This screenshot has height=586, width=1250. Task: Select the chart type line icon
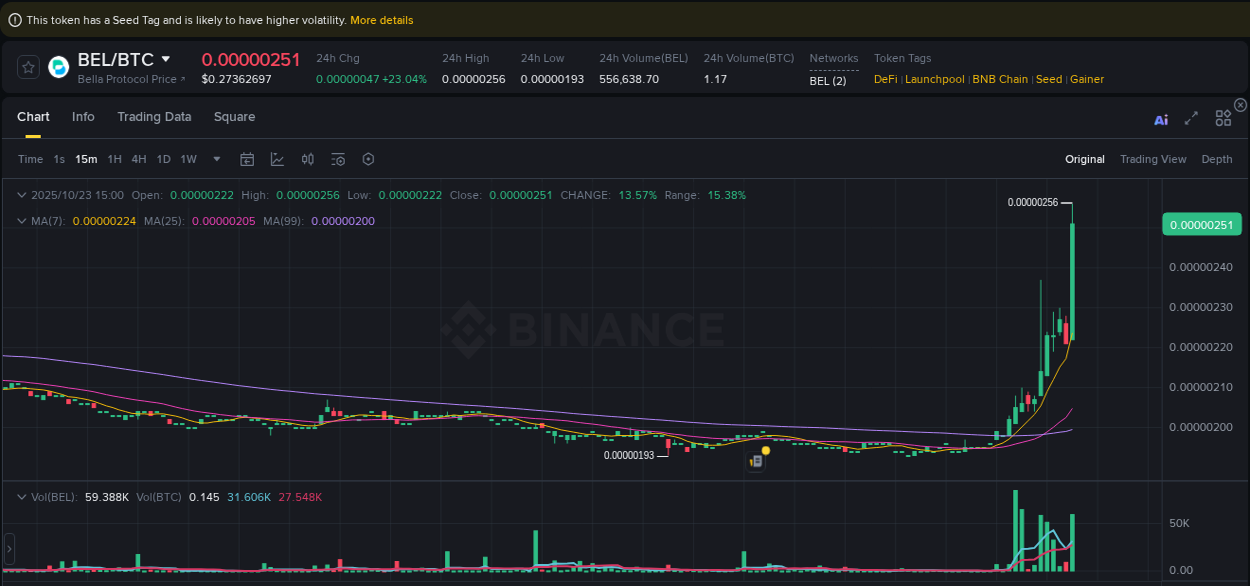[x=277, y=159]
